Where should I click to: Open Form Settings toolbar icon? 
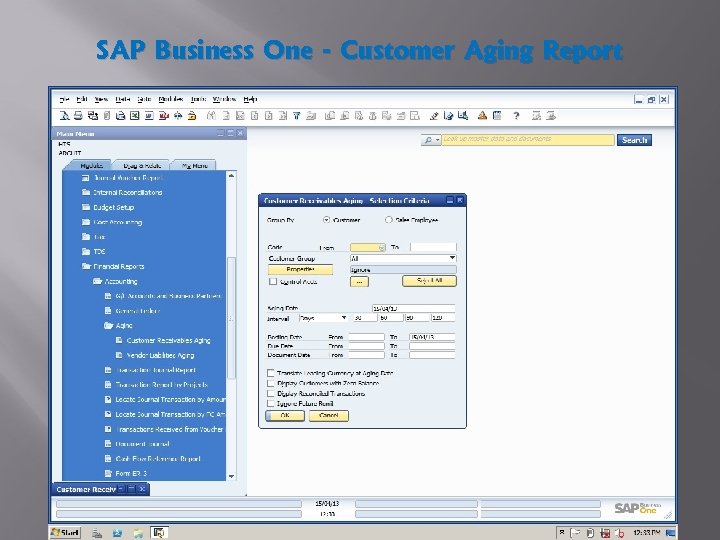coord(448,116)
